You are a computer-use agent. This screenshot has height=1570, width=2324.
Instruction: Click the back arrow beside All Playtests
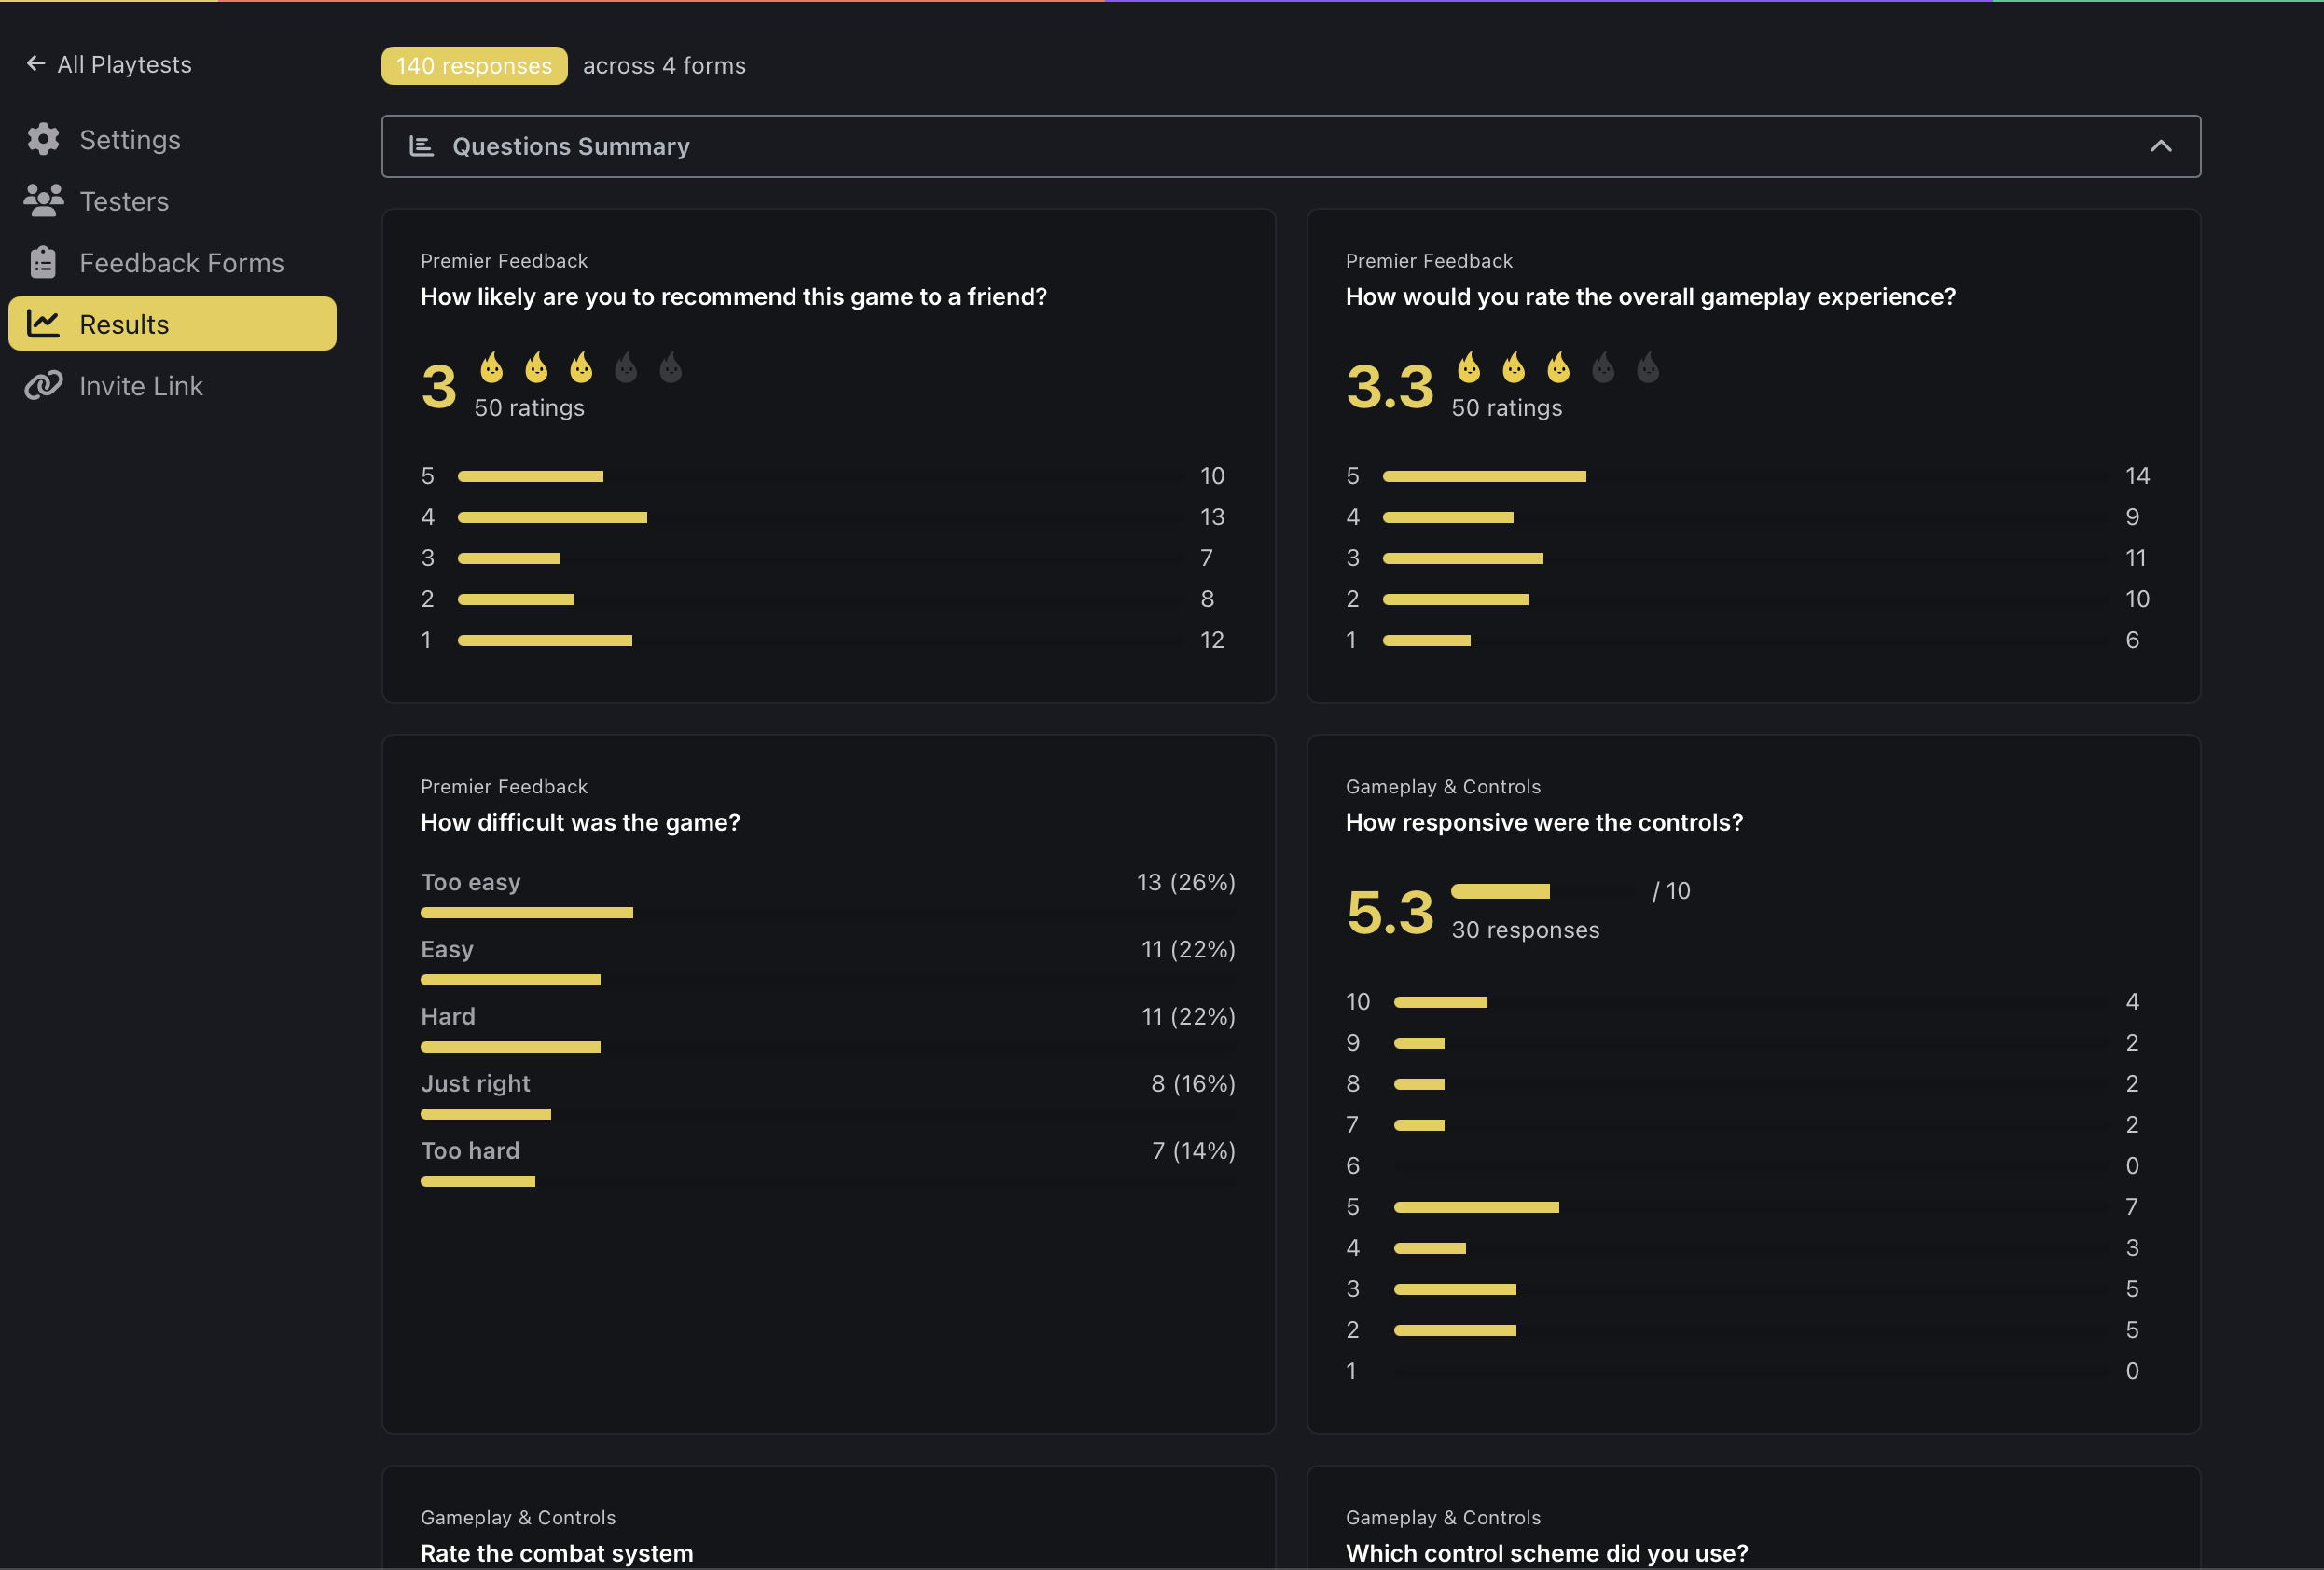click(36, 63)
